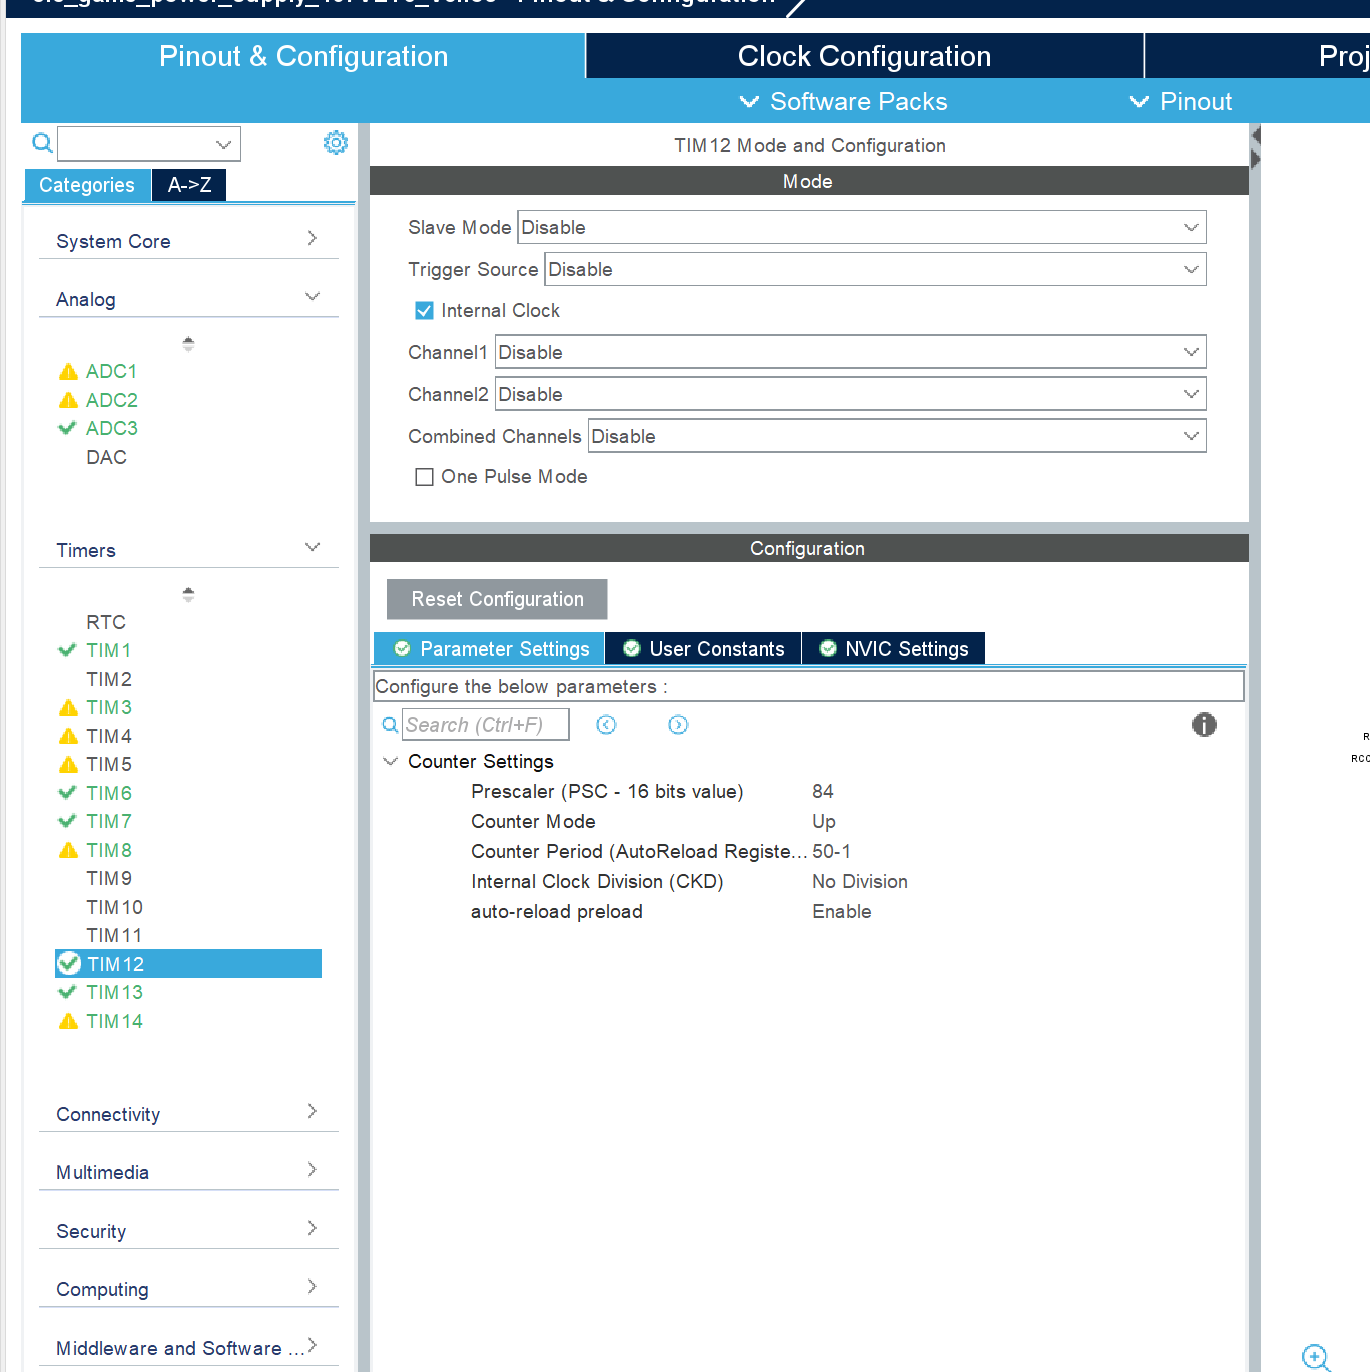Click the TIM6 green check icon
Viewport: 1370px width, 1372px height.
point(67,793)
